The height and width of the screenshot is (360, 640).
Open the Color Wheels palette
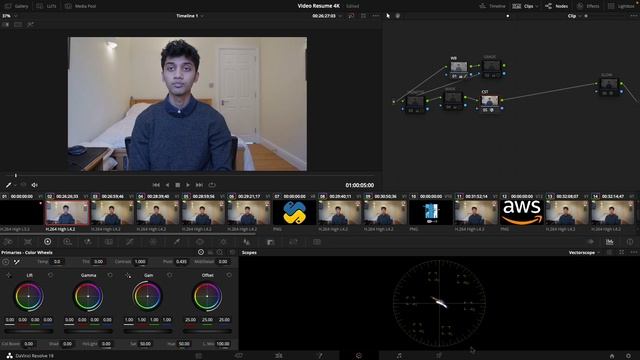(48, 242)
